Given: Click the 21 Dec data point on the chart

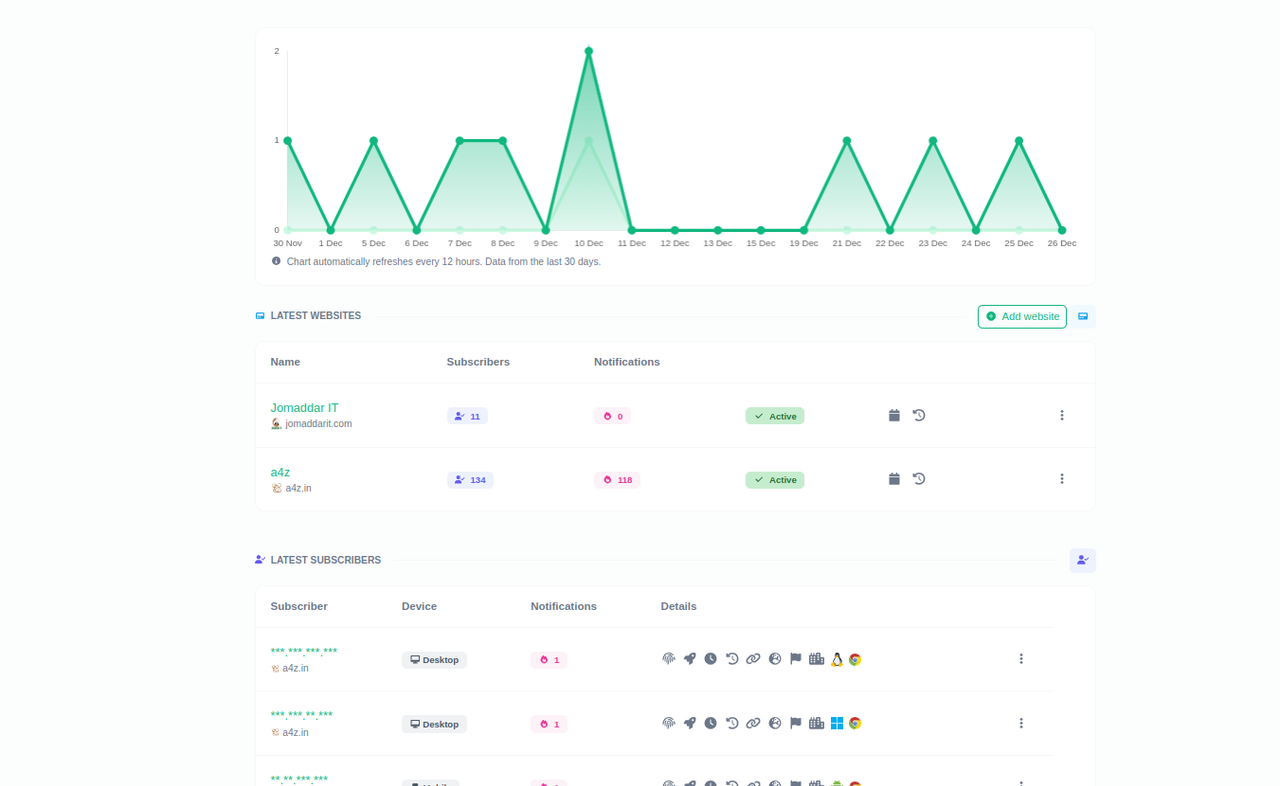Looking at the screenshot, I should [x=847, y=141].
